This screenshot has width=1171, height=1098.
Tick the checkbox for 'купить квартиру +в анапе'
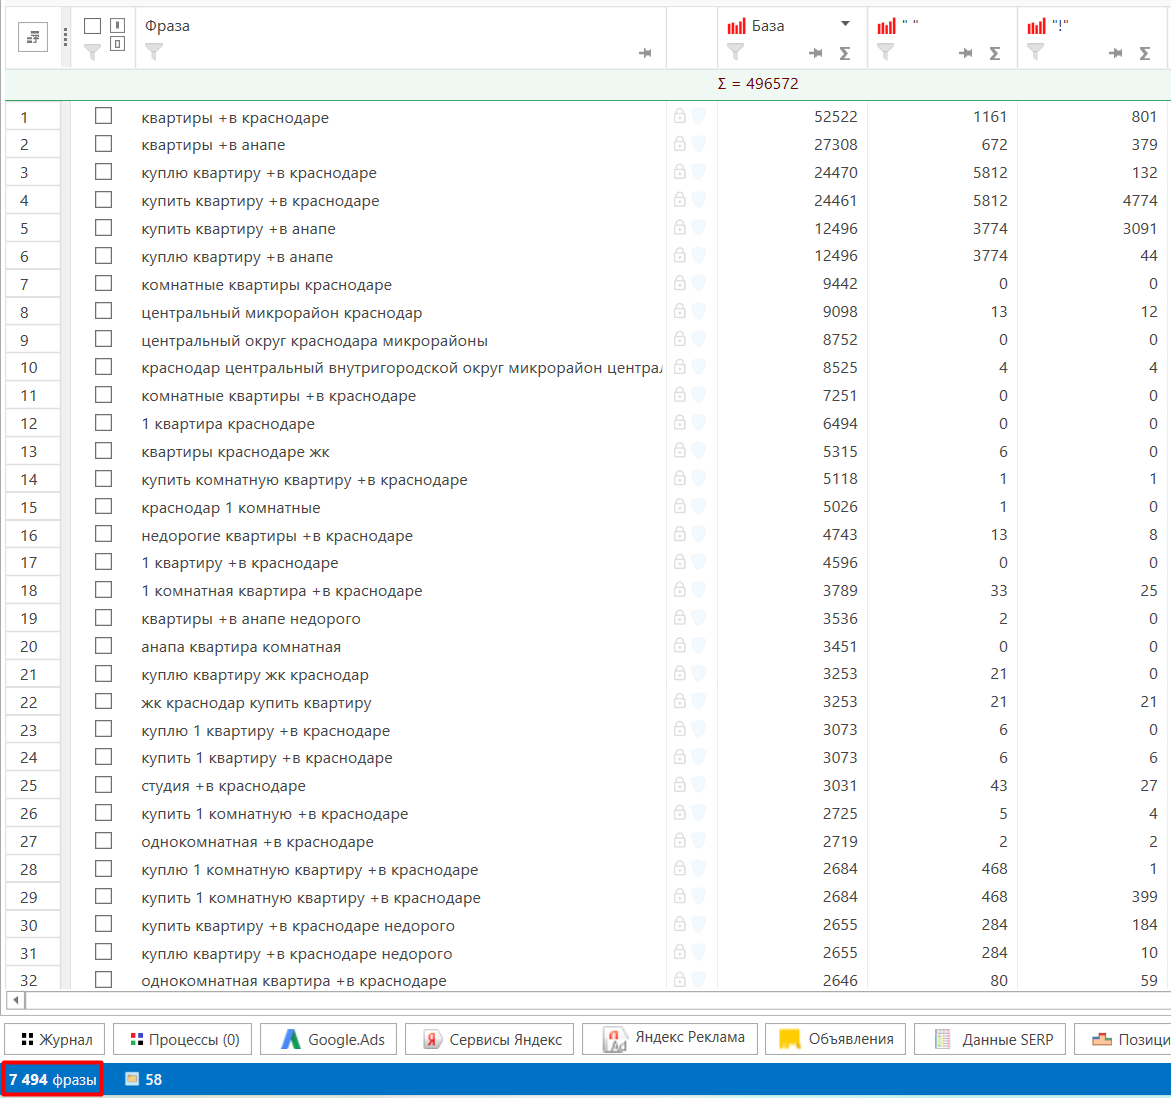click(104, 228)
